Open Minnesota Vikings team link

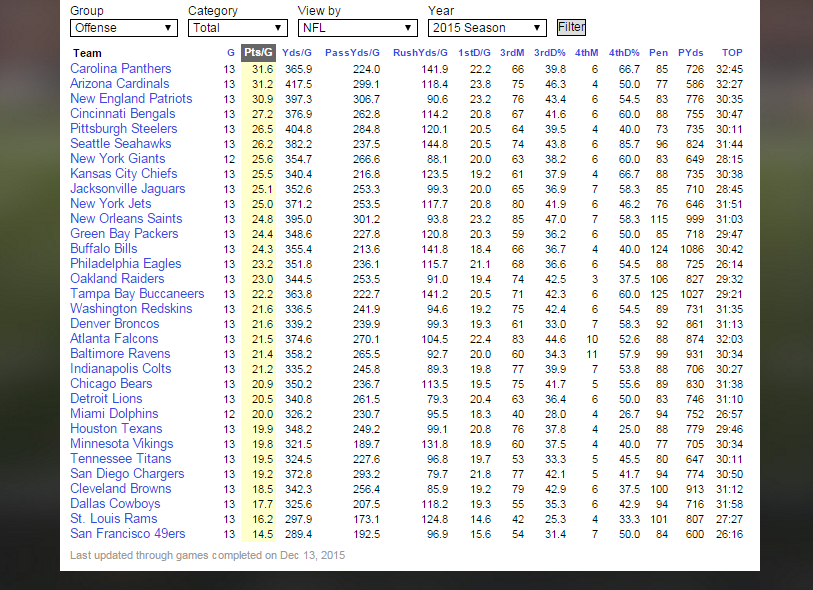pyautogui.click(x=122, y=444)
